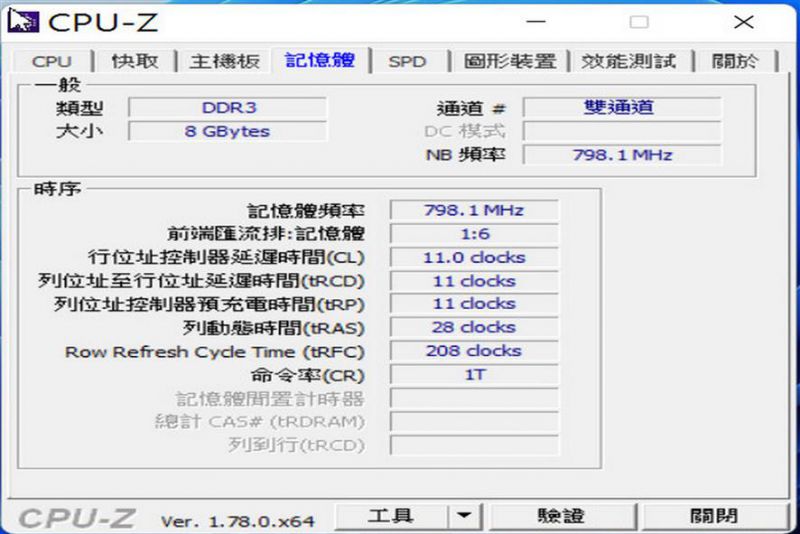Click the 大小 label
This screenshot has width=800, height=534.
click(79, 131)
